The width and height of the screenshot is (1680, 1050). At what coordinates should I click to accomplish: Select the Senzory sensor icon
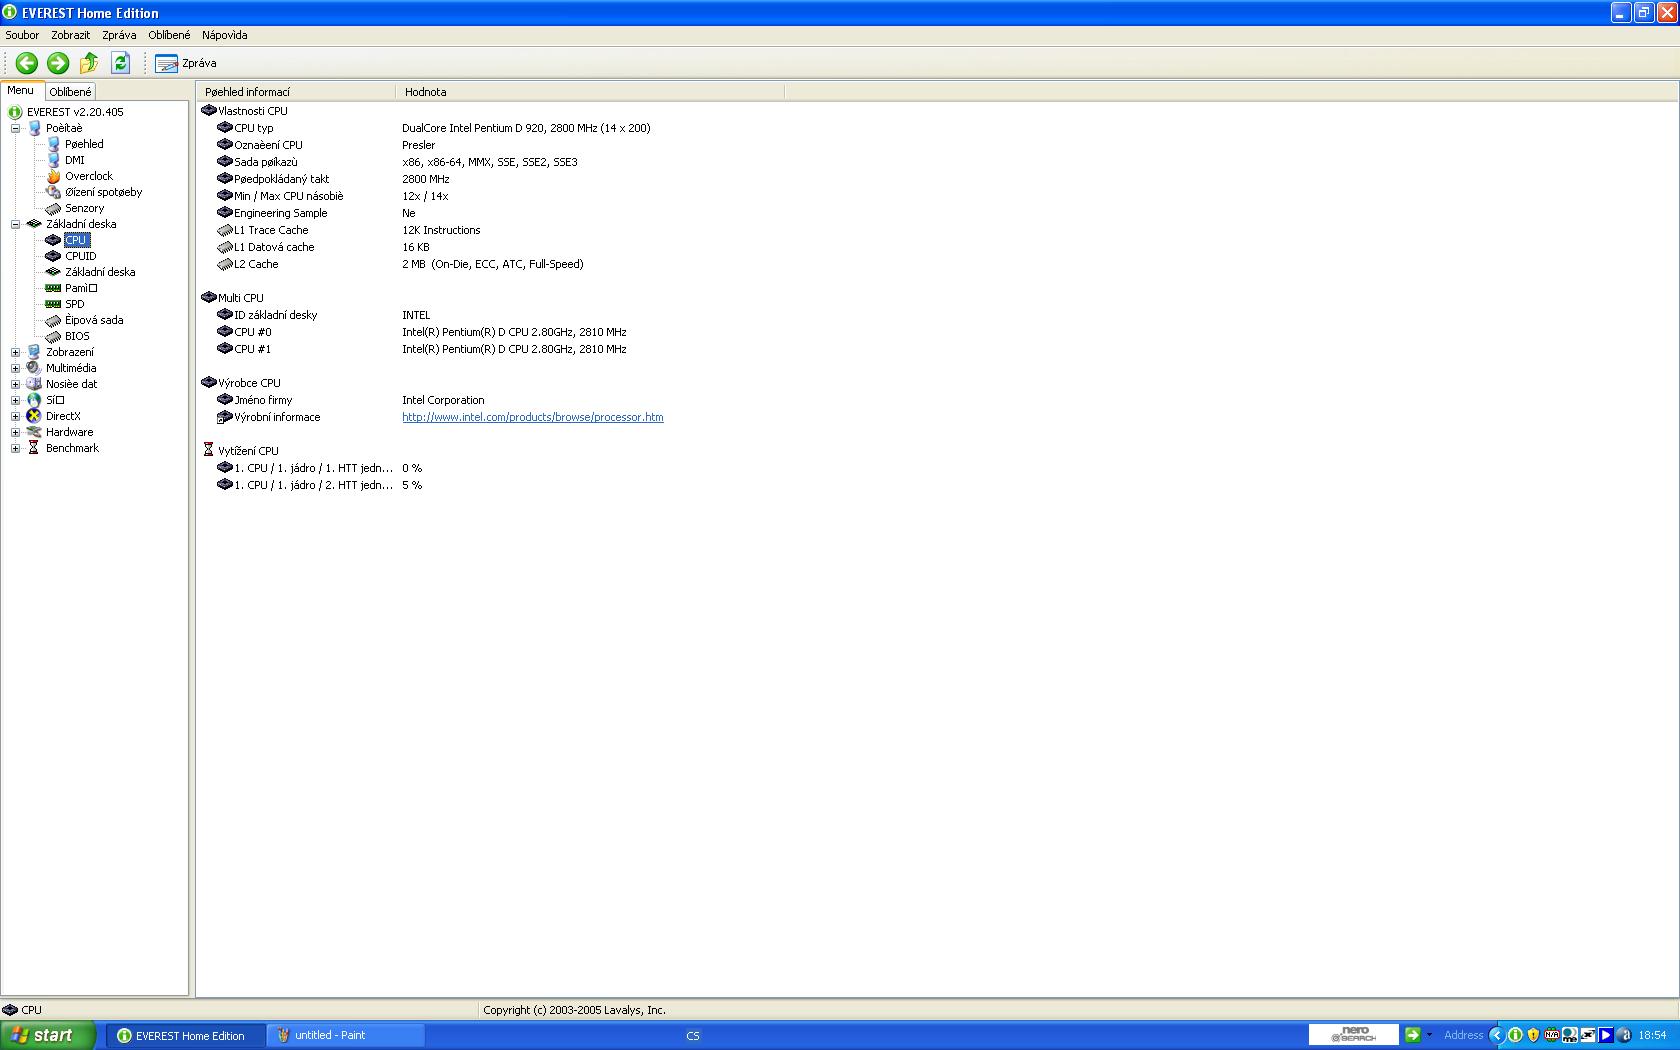(54, 208)
